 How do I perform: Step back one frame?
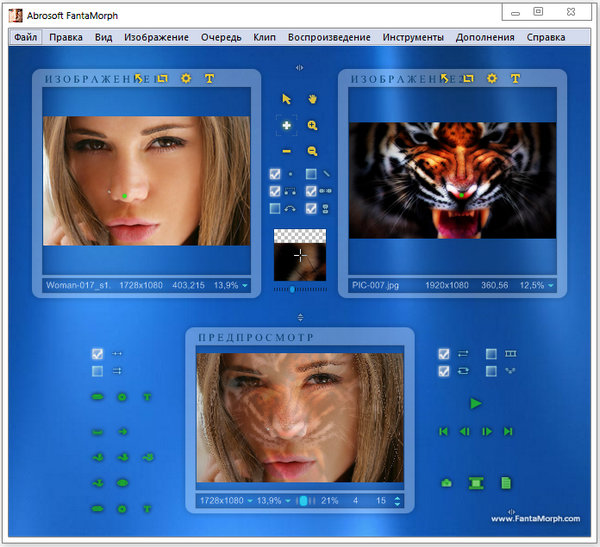[465, 432]
